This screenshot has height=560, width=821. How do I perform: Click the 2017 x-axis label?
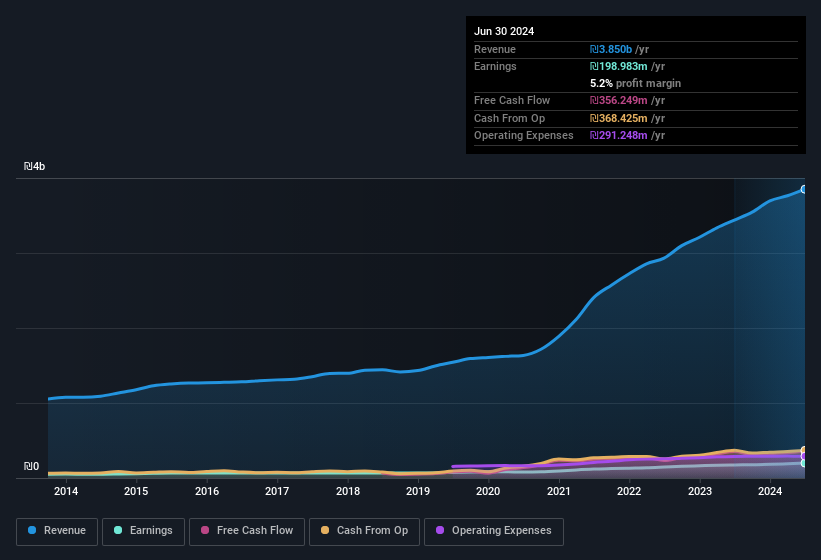(277, 491)
